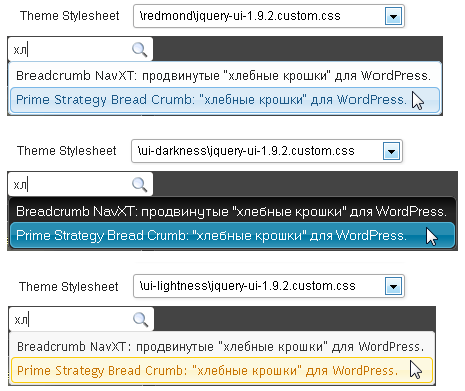465x391 pixels.
Task: Click the Theme Stylesheet label beside the ui-lightness combo
Action: click(69, 287)
